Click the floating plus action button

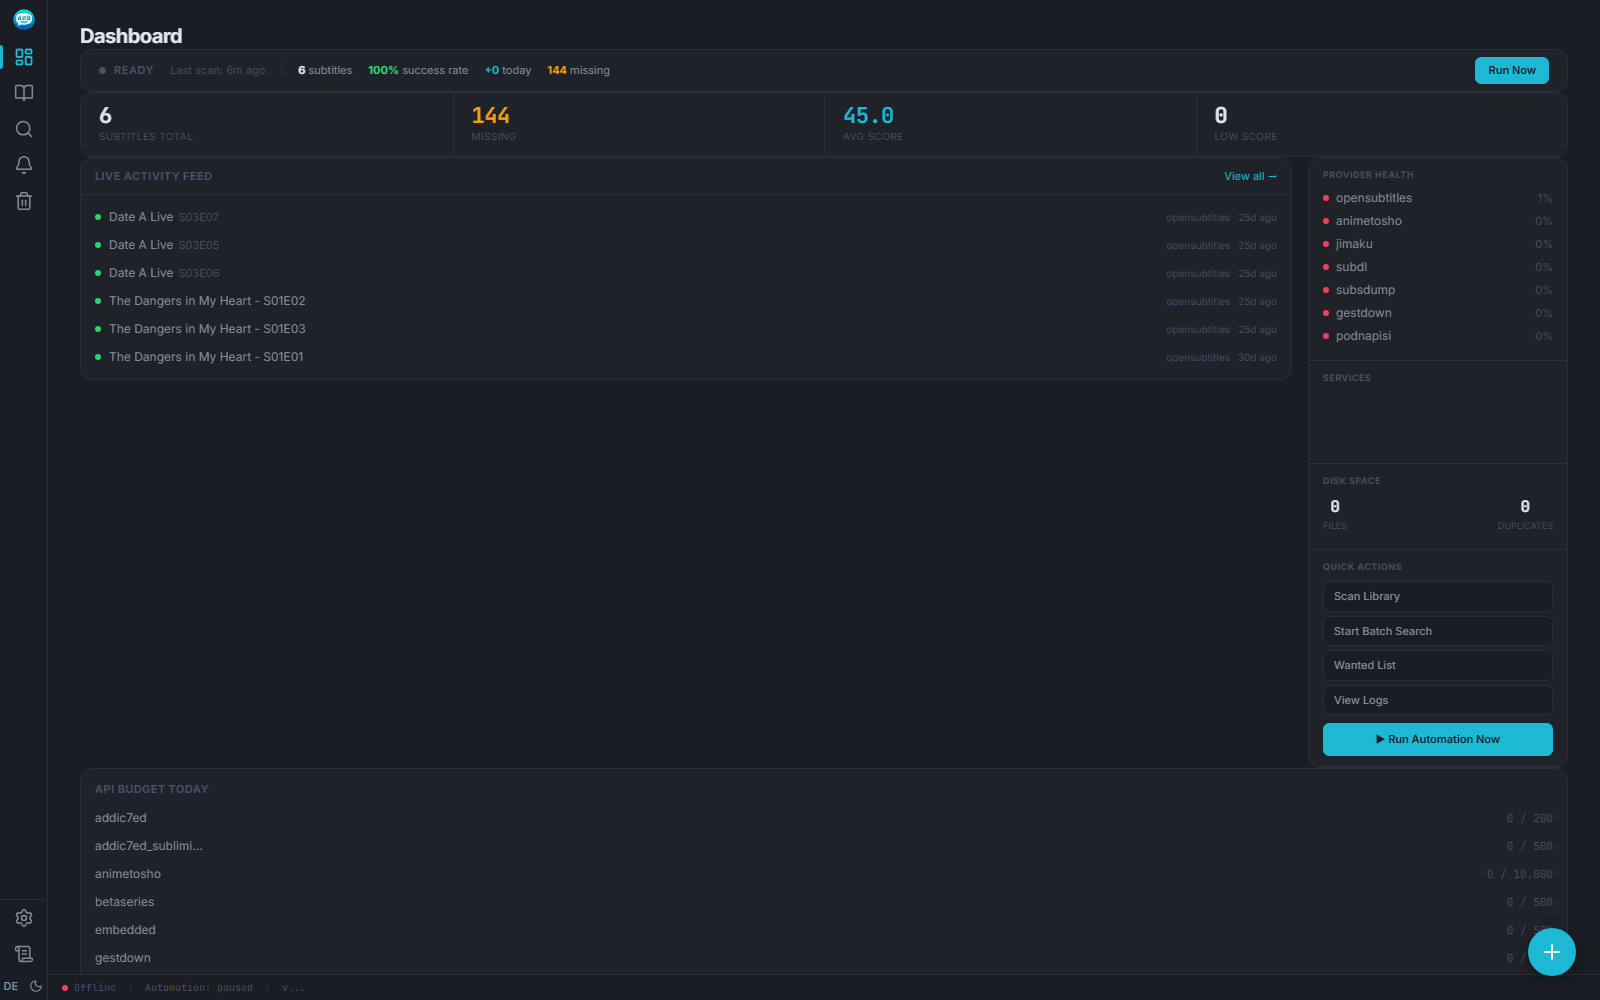pos(1552,952)
